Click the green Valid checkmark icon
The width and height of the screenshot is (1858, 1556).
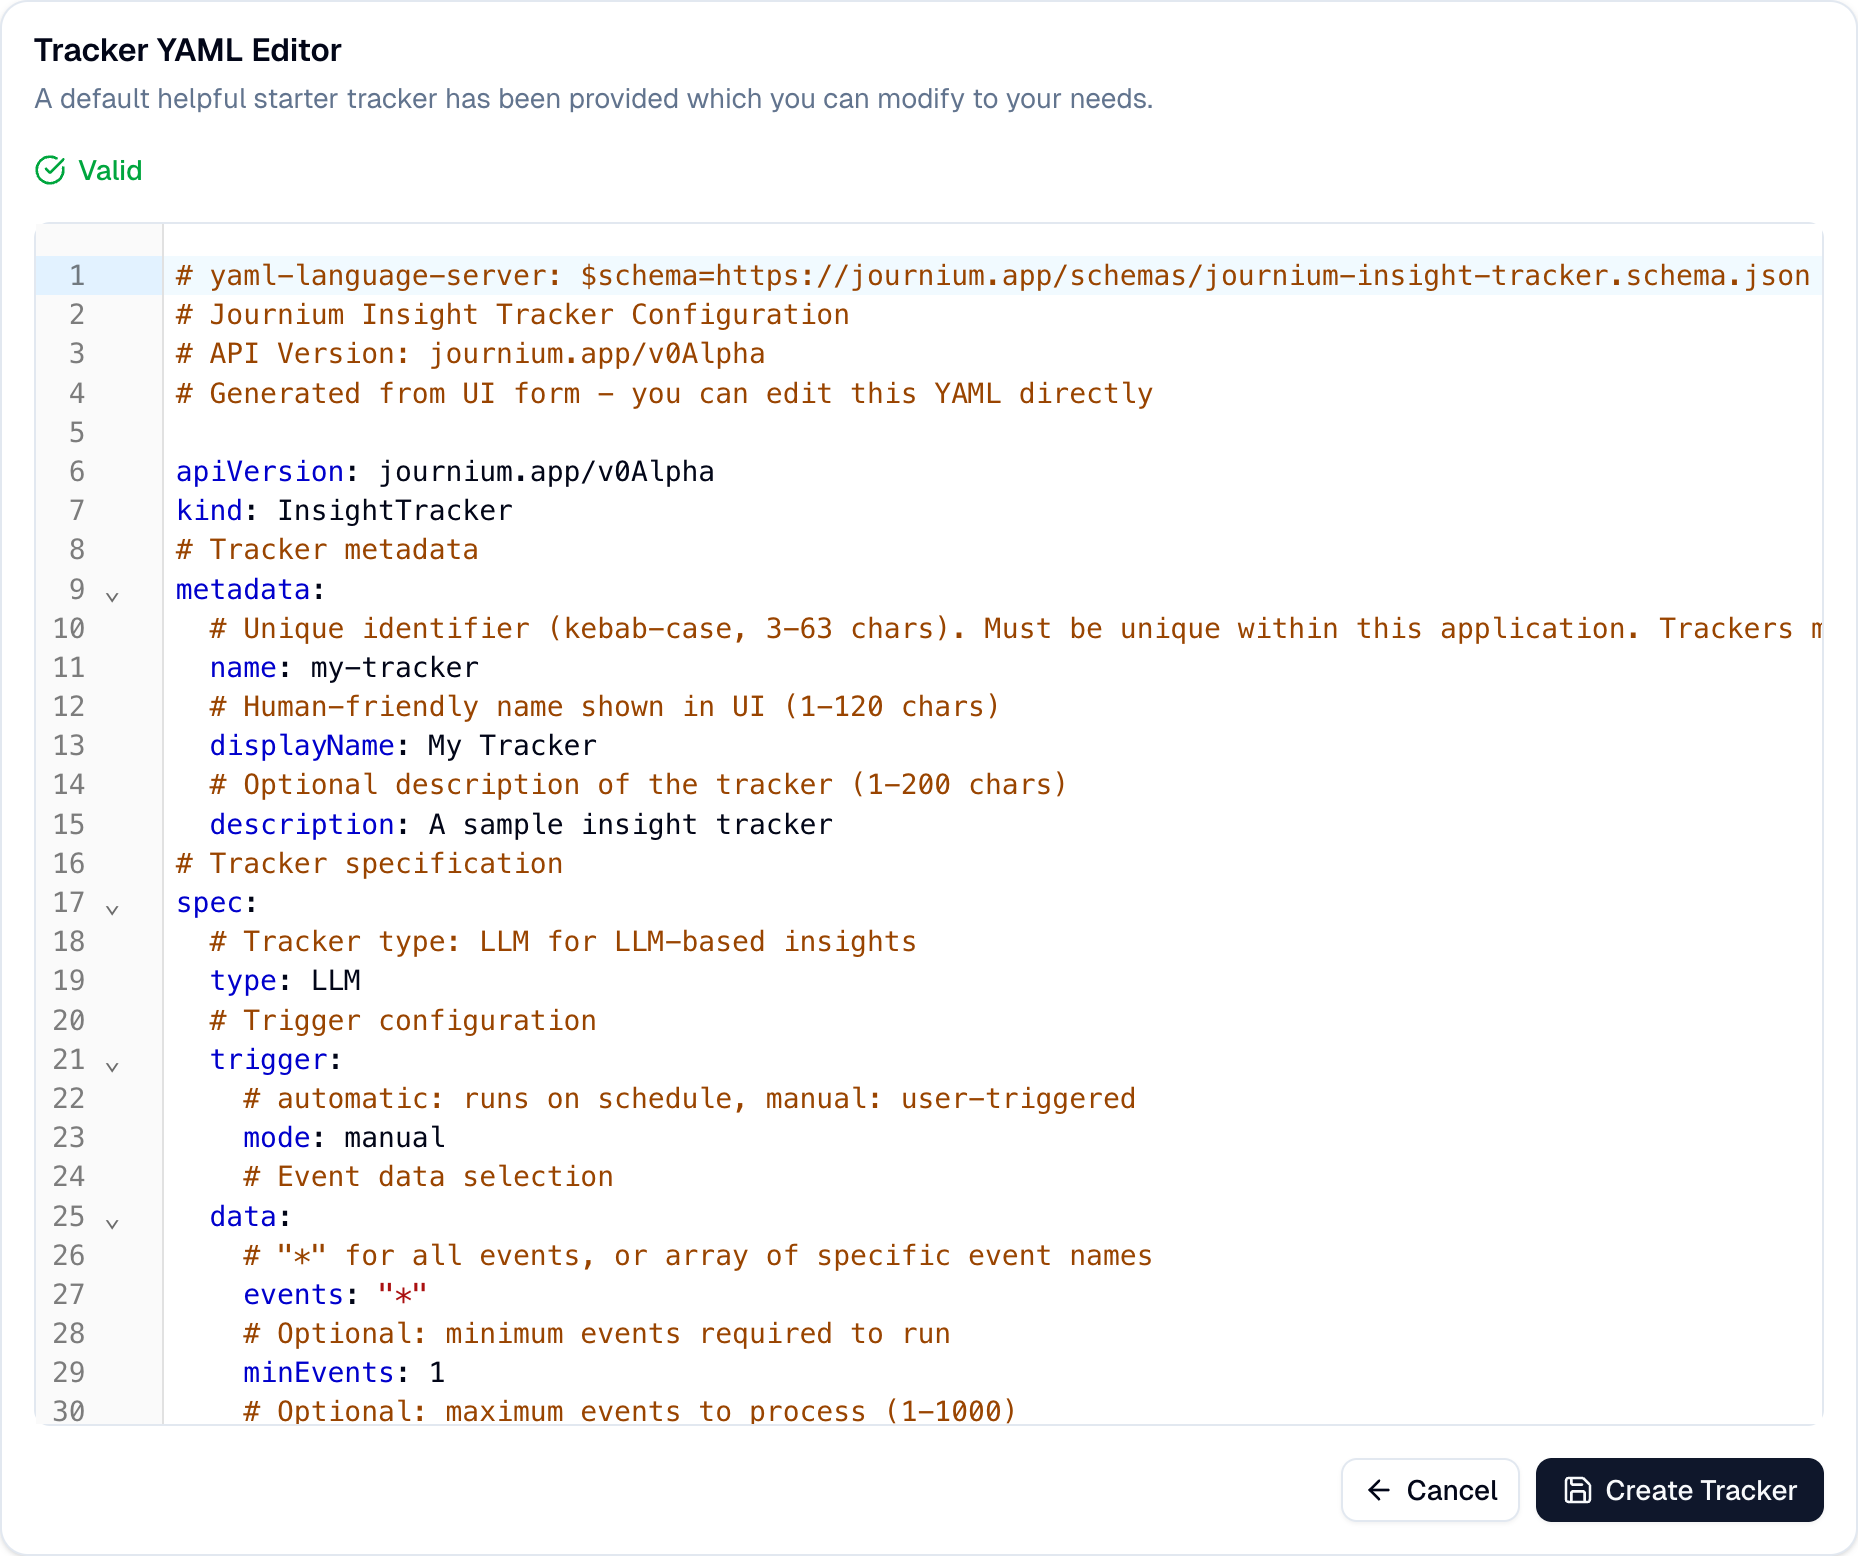click(51, 170)
